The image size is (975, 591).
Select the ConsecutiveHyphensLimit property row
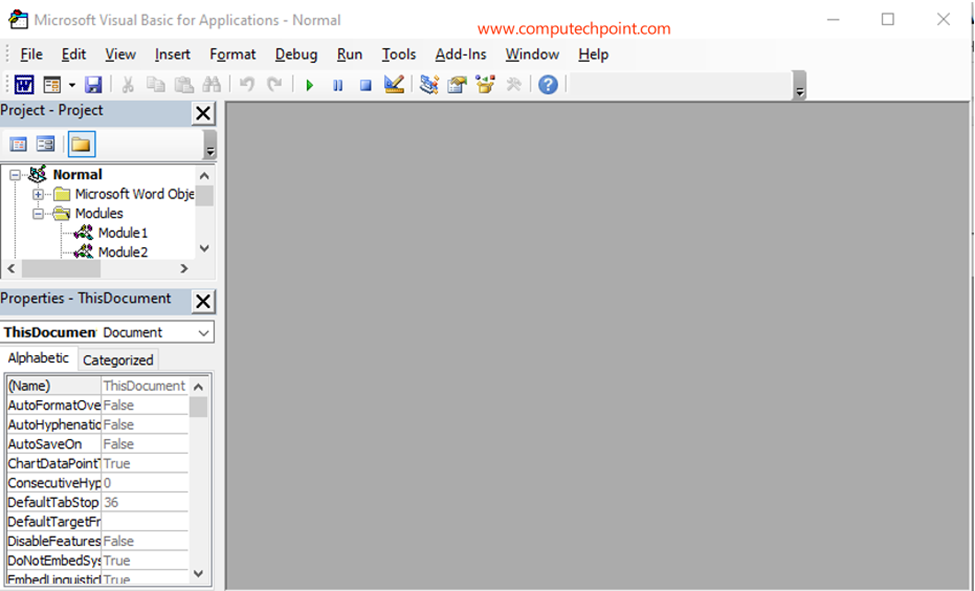click(97, 483)
